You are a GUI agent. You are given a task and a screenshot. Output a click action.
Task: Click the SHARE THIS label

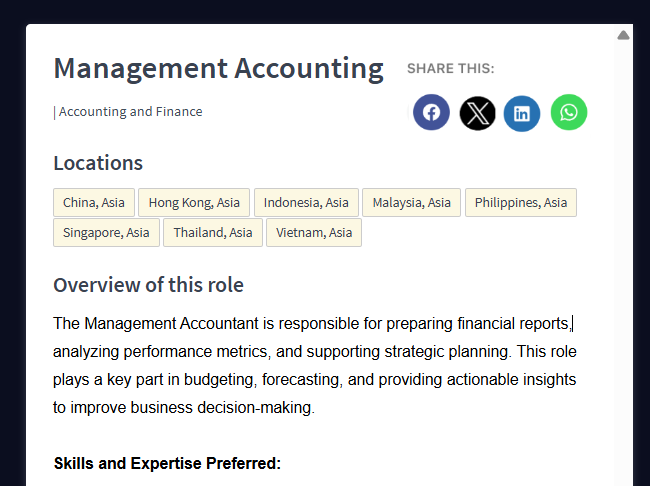(x=450, y=69)
